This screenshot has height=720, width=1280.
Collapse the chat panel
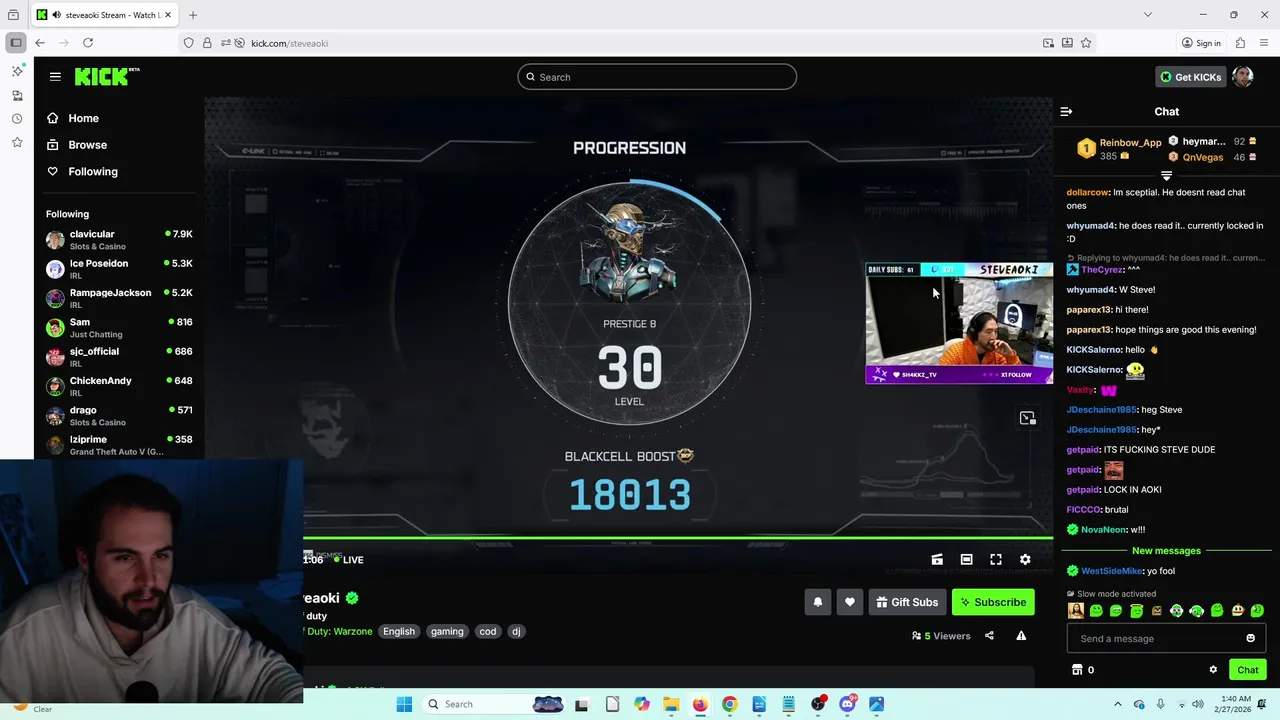1066,112
